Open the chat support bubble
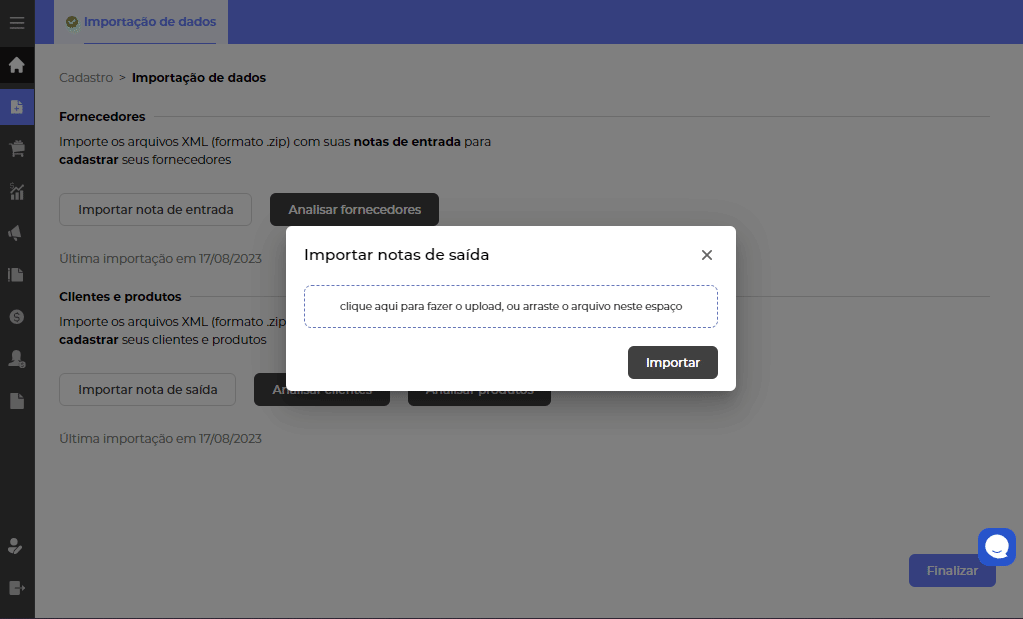The height and width of the screenshot is (619, 1023). (996, 547)
